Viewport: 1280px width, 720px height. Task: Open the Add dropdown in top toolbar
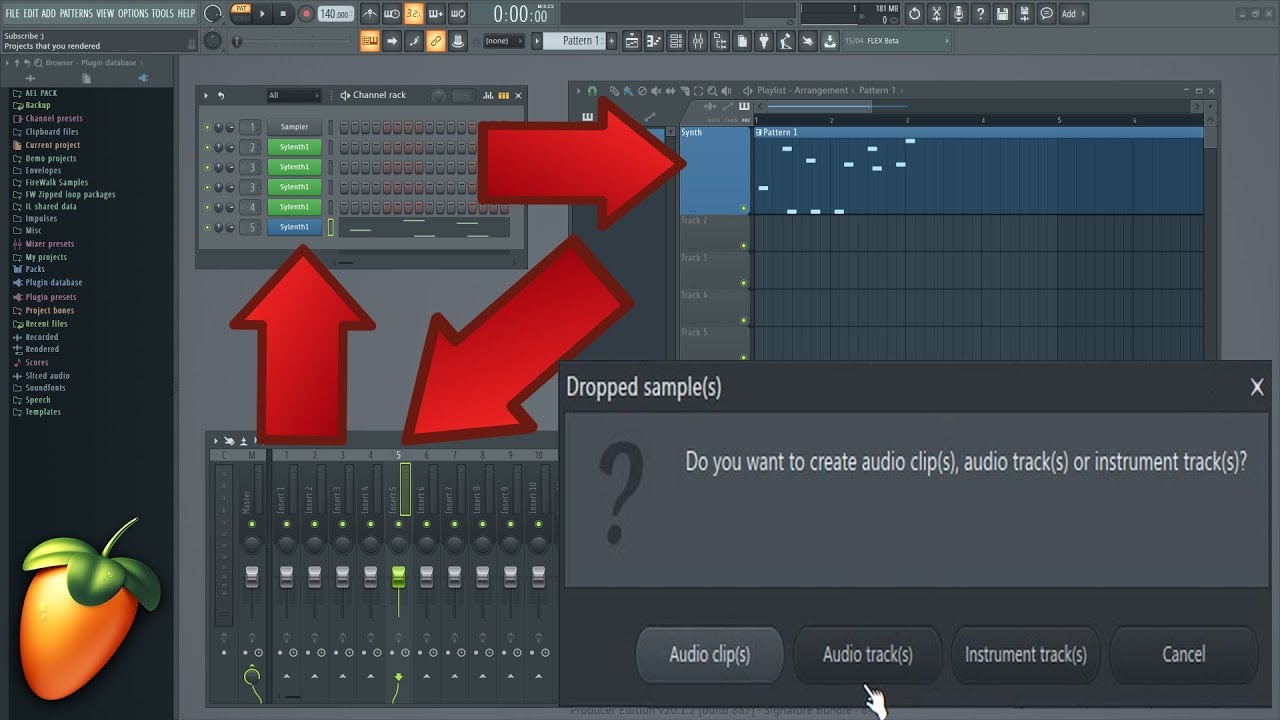[1072, 14]
